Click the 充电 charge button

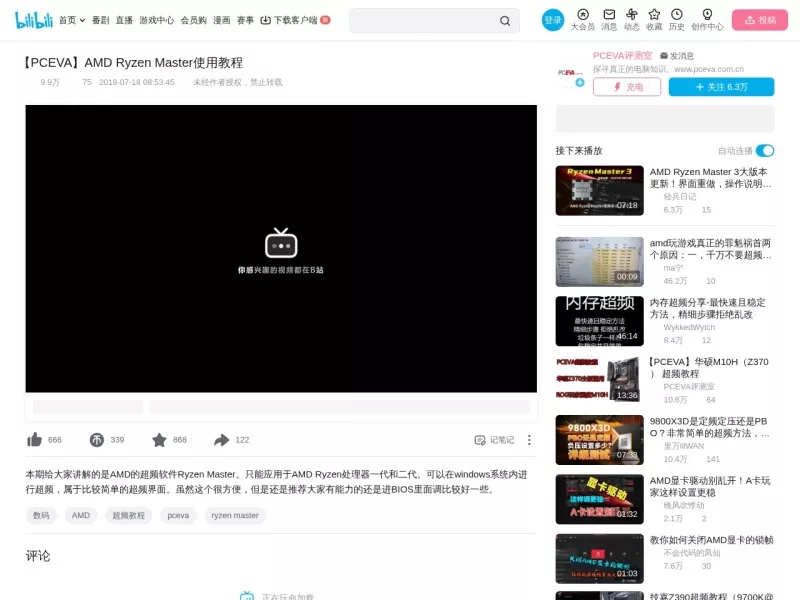coord(627,87)
